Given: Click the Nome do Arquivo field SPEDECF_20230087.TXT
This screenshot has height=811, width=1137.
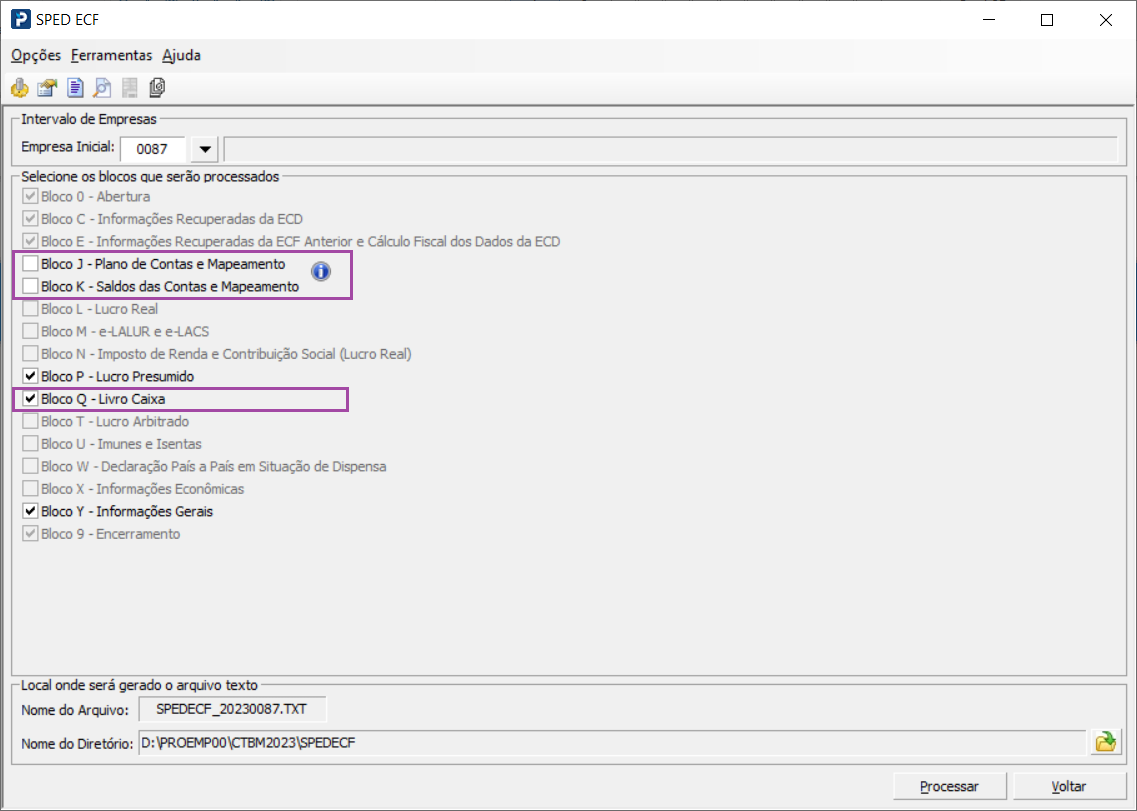Looking at the screenshot, I should [232, 709].
